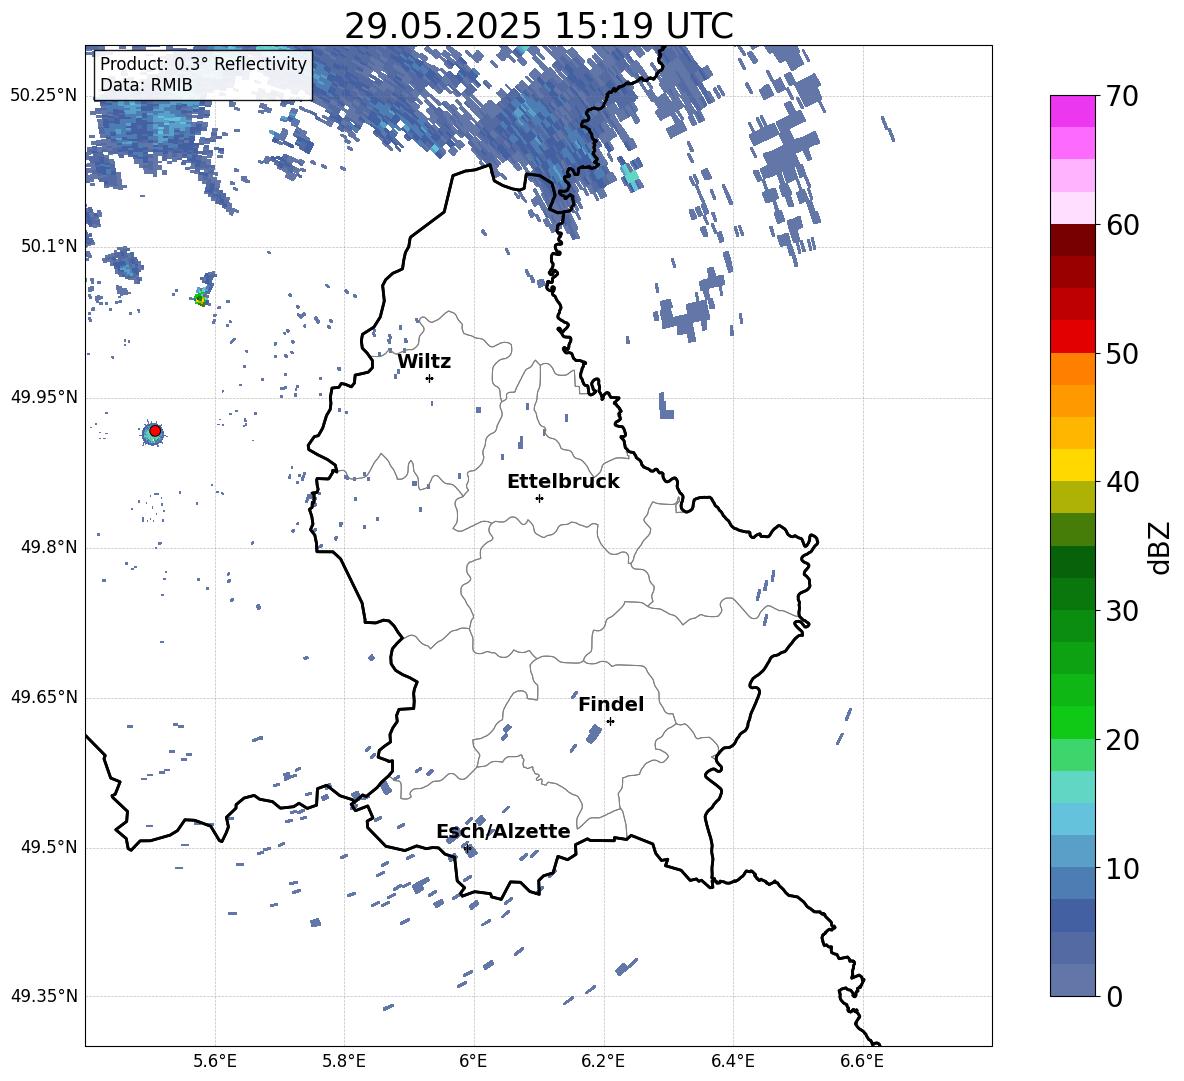This screenshot has height=1081, width=1184.
Task: Select the Wiltz city label
Action: pyautogui.click(x=424, y=362)
